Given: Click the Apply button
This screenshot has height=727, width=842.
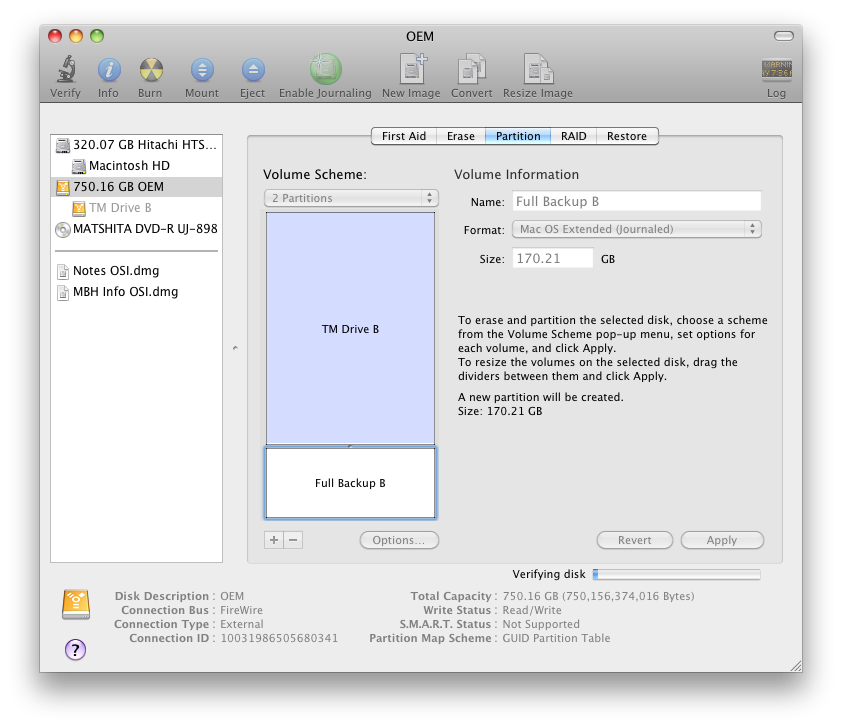Looking at the screenshot, I should point(722,540).
